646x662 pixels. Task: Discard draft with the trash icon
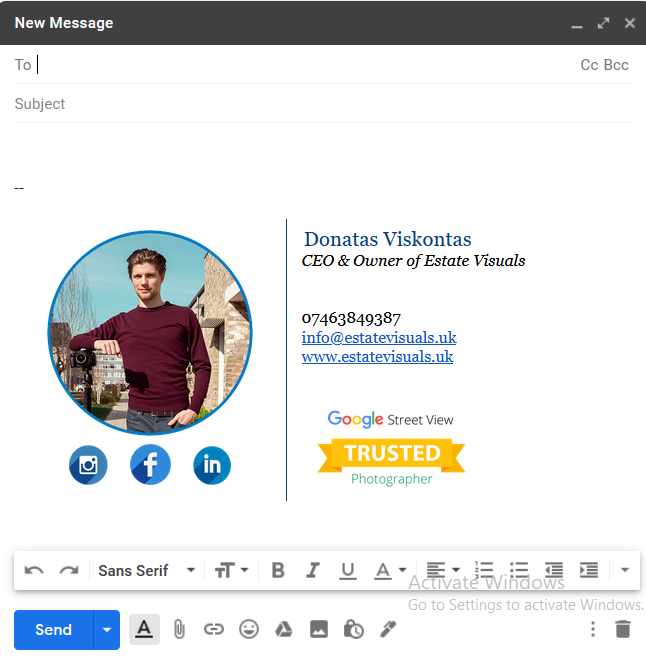(x=623, y=629)
